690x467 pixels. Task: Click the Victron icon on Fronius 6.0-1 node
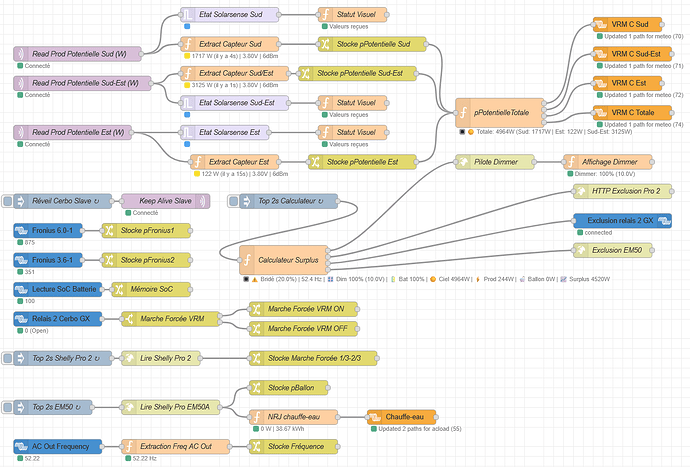pyautogui.click(x=22, y=231)
